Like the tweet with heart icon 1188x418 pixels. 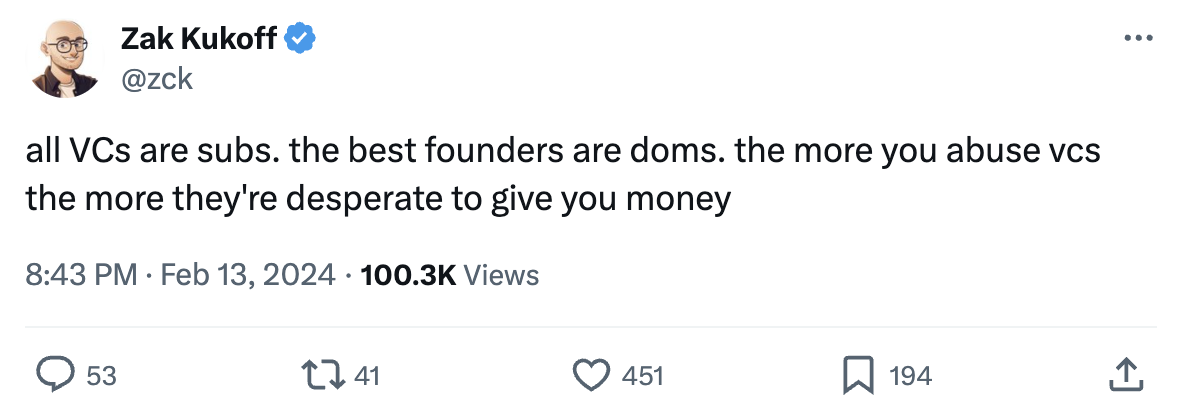coord(591,375)
